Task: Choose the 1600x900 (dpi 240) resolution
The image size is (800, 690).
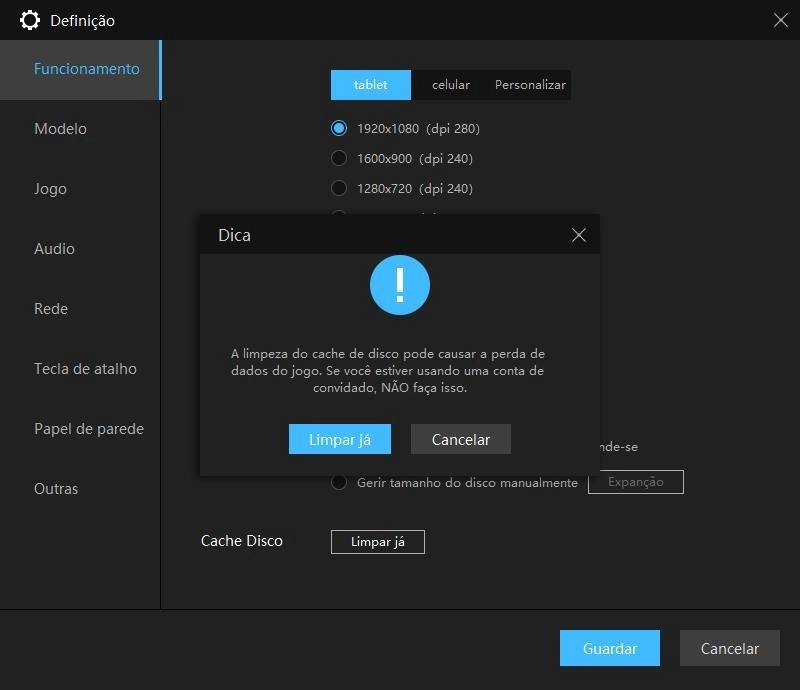Action: pos(339,158)
